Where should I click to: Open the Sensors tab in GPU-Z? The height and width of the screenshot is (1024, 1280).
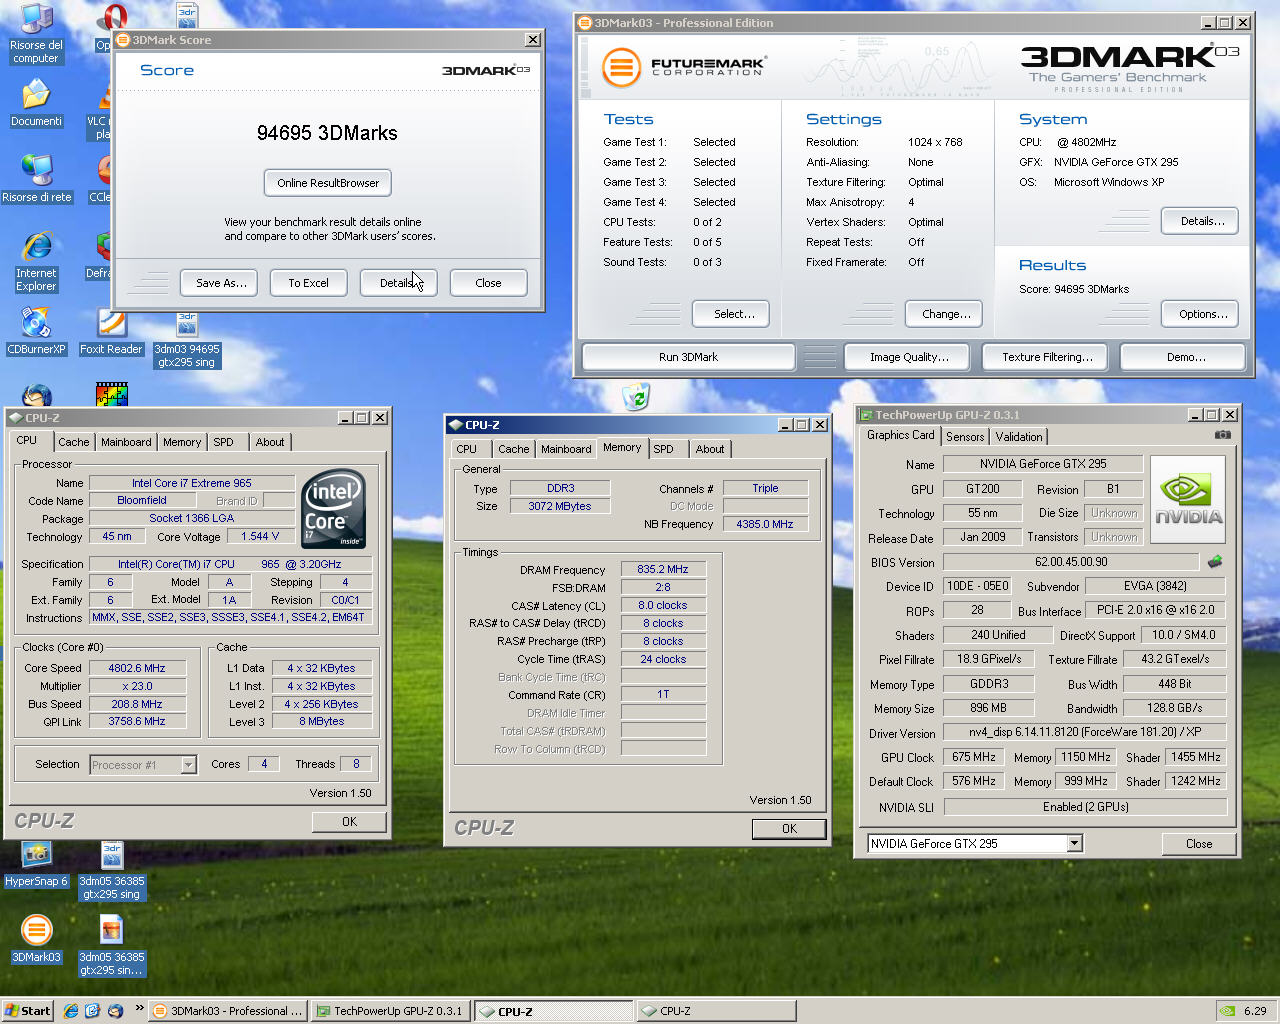click(965, 437)
